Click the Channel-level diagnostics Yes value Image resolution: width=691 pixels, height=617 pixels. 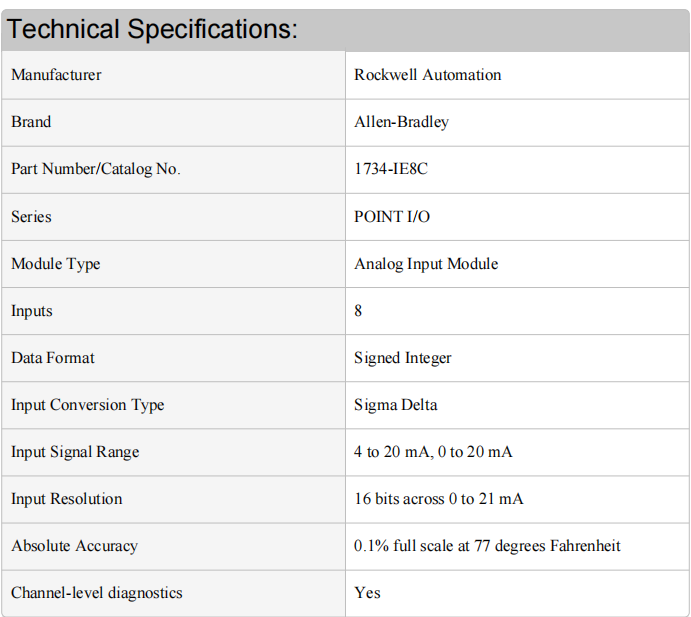367,593
